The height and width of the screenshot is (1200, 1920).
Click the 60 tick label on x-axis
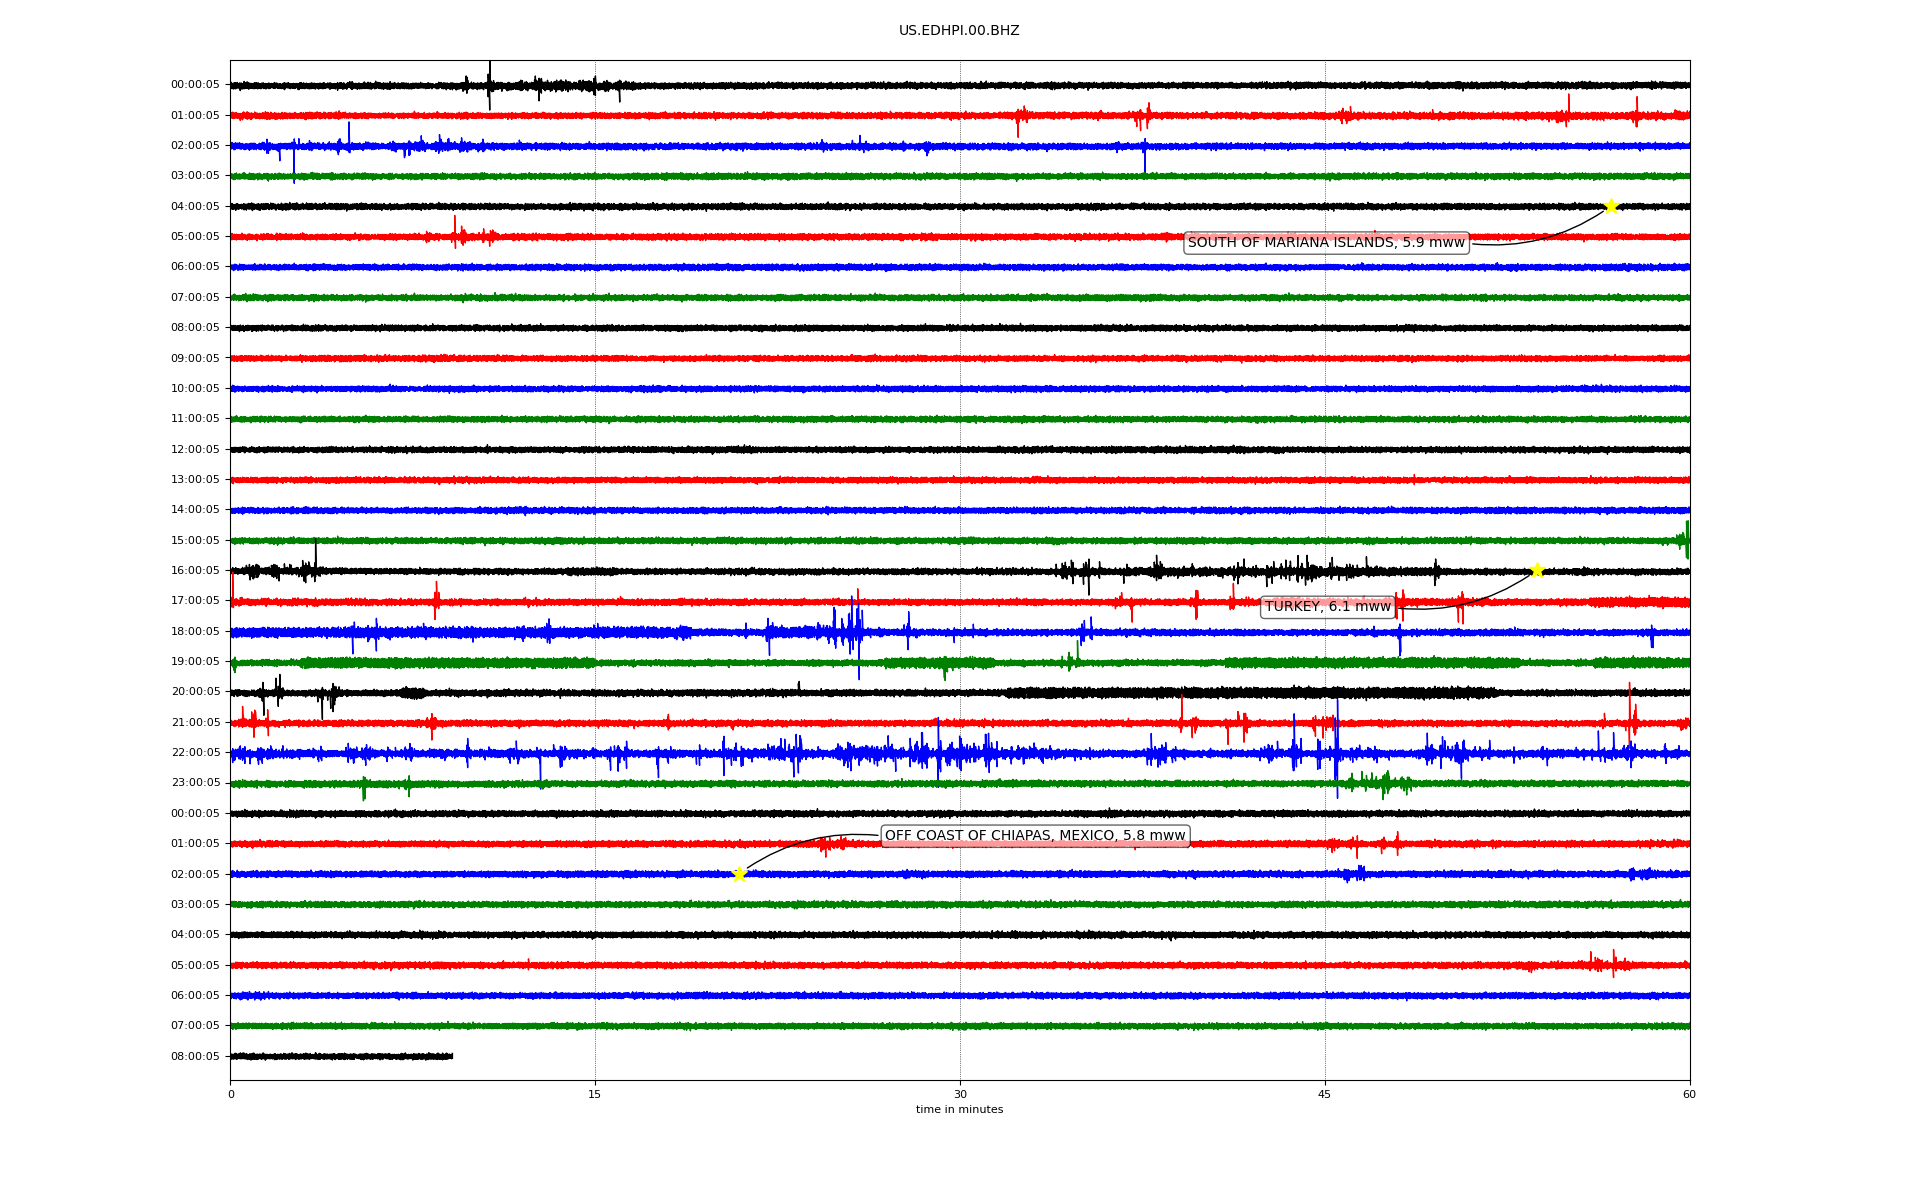tap(1689, 1094)
